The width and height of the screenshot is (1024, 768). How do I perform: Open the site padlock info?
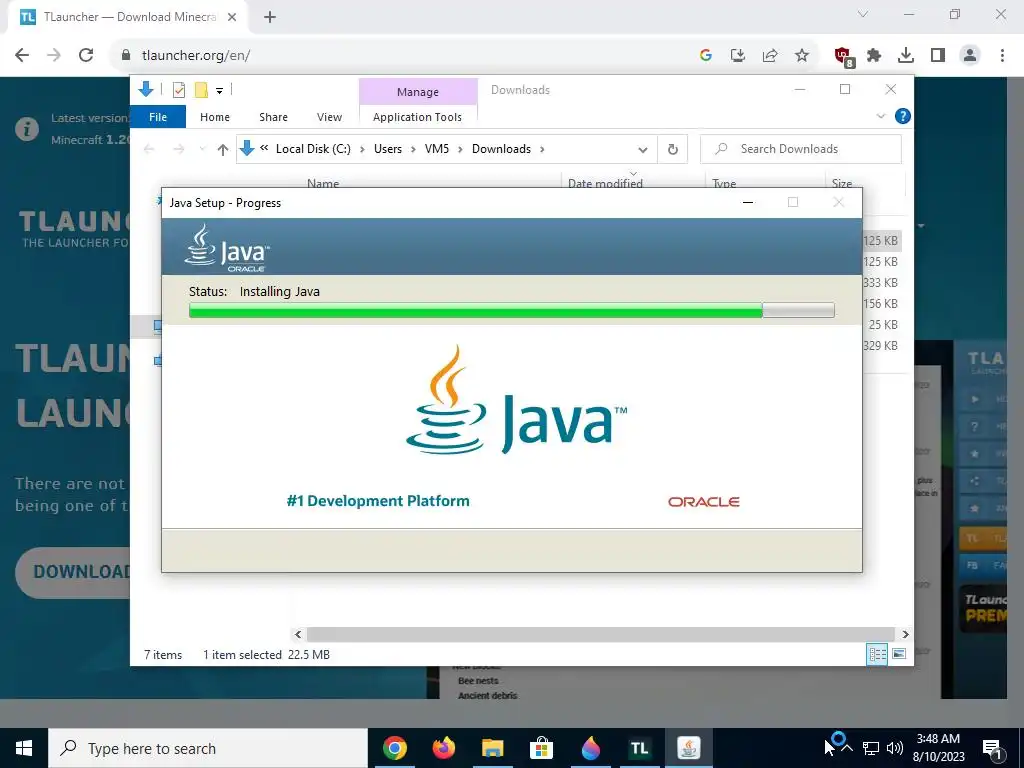coord(126,56)
